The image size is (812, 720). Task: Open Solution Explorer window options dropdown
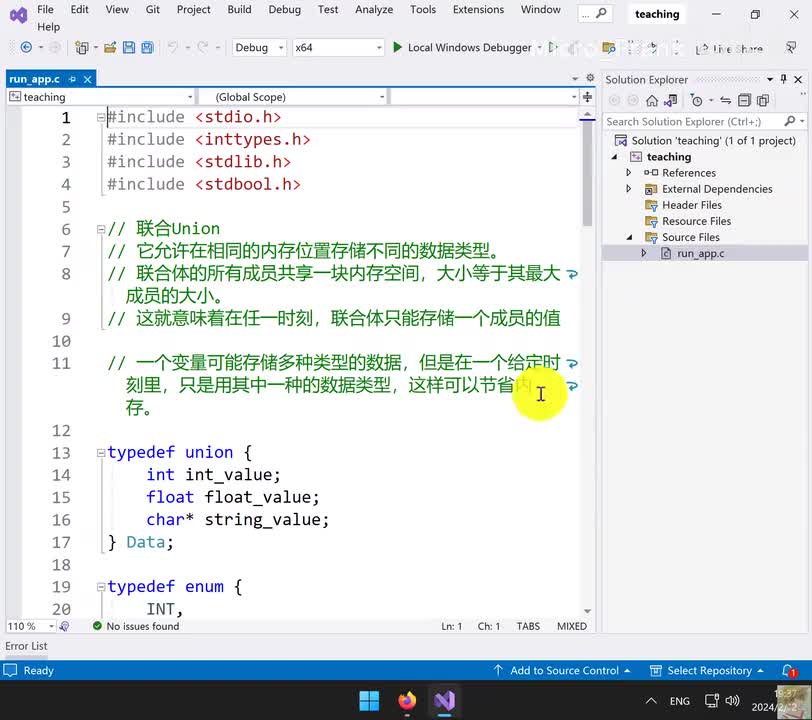(x=770, y=79)
